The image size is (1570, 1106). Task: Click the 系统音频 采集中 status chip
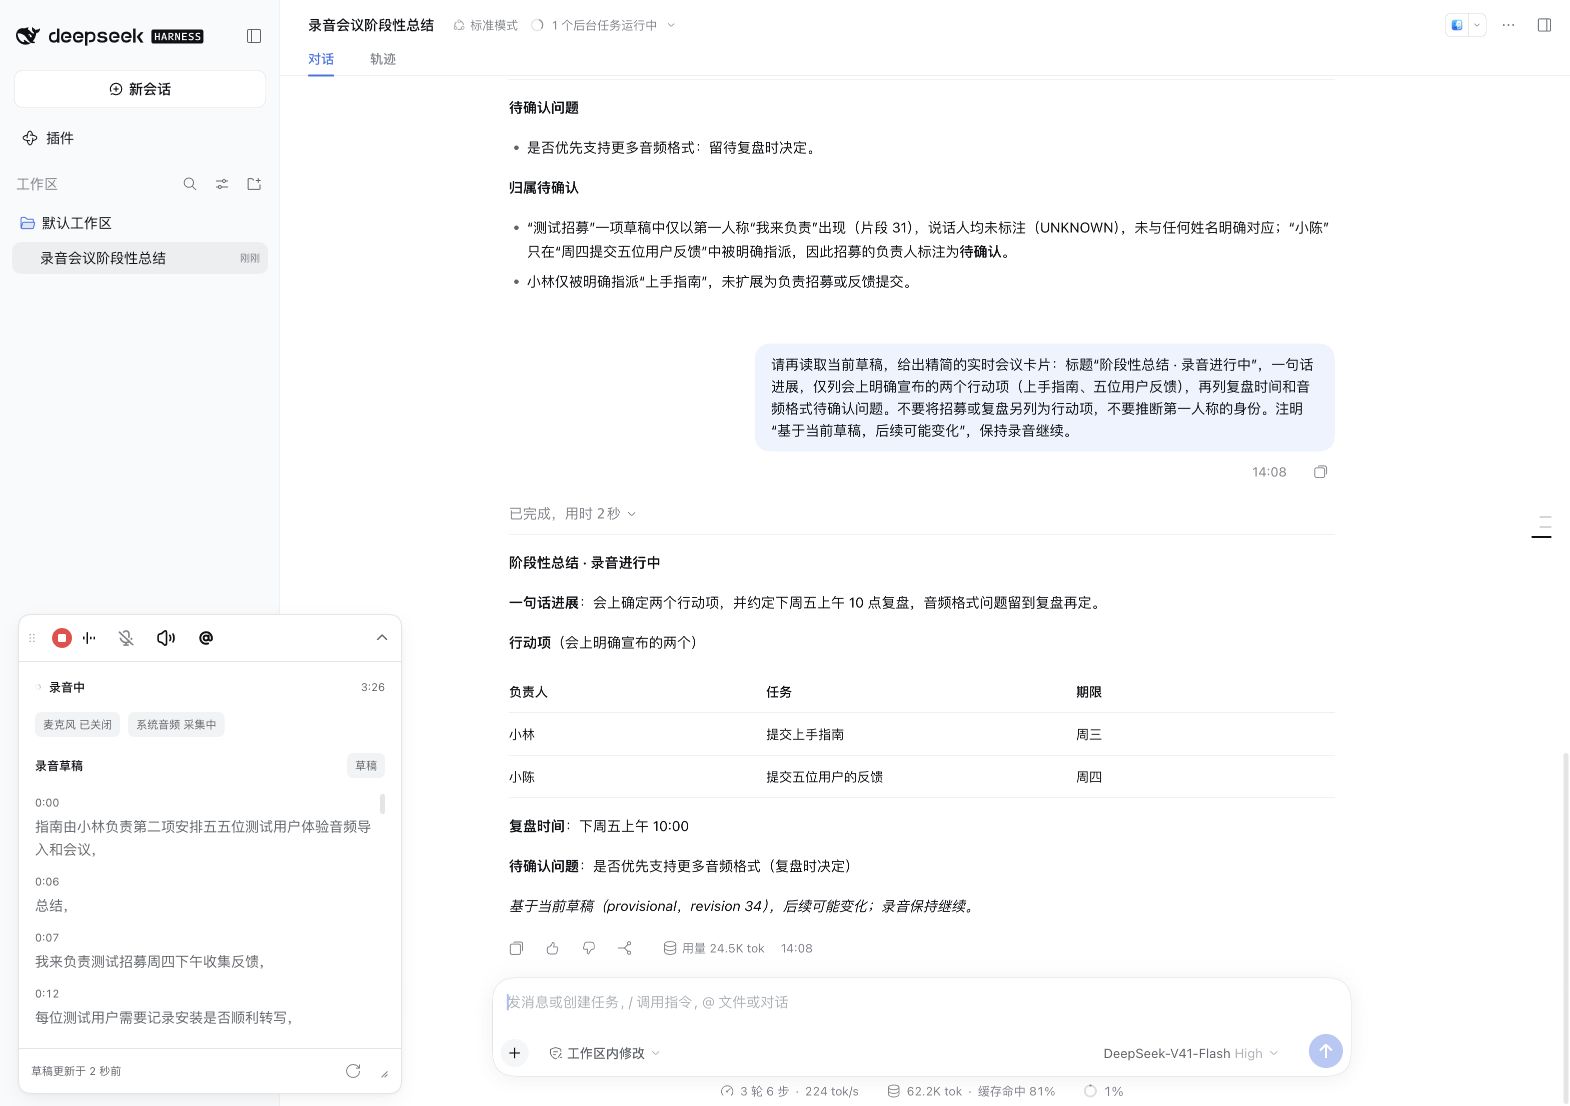176,725
